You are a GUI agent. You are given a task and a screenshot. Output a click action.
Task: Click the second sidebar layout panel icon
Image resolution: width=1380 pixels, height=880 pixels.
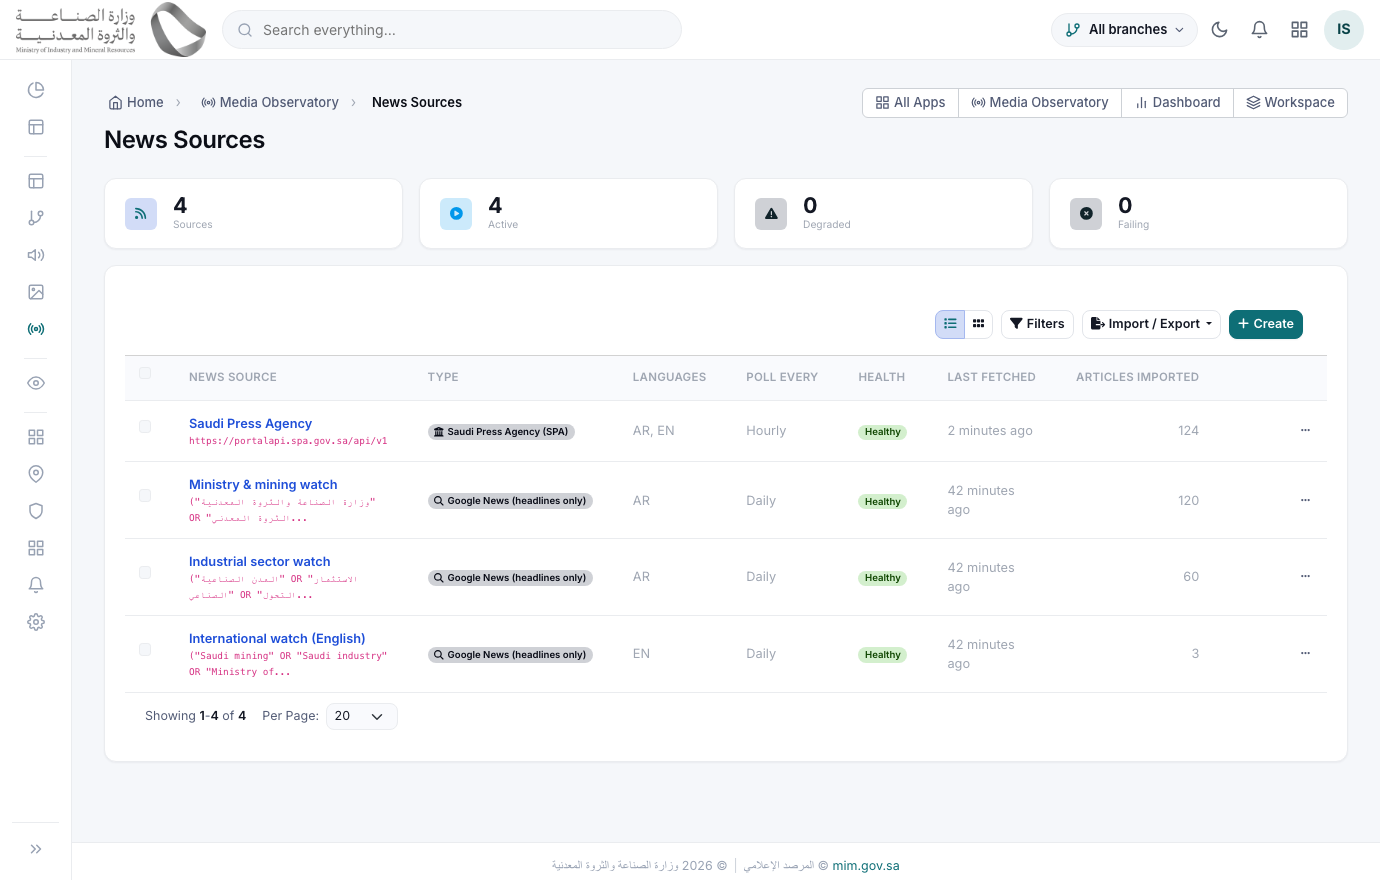coord(36,181)
